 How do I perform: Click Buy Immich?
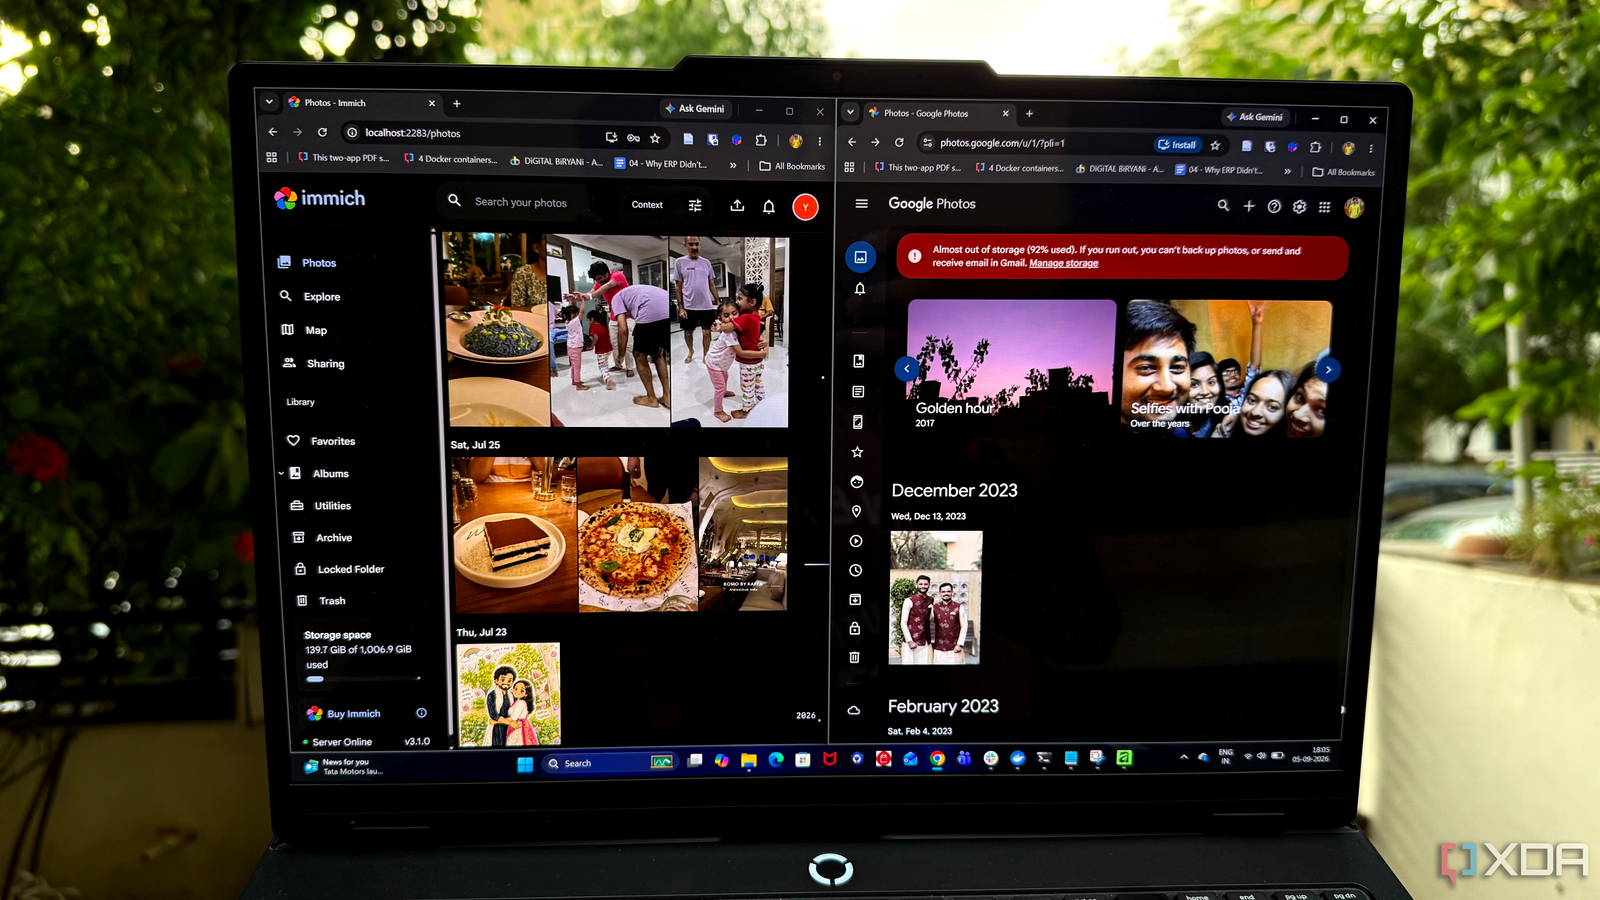click(353, 714)
